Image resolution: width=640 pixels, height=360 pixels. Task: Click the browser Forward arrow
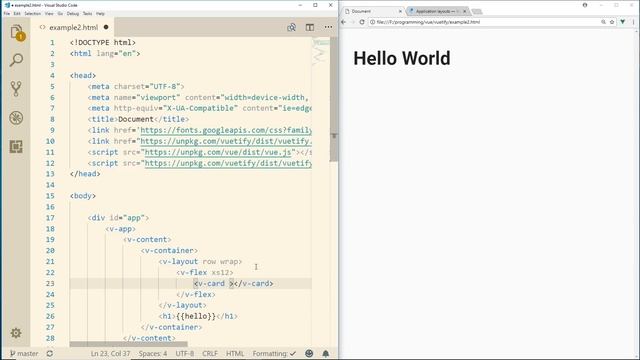(x=353, y=22)
